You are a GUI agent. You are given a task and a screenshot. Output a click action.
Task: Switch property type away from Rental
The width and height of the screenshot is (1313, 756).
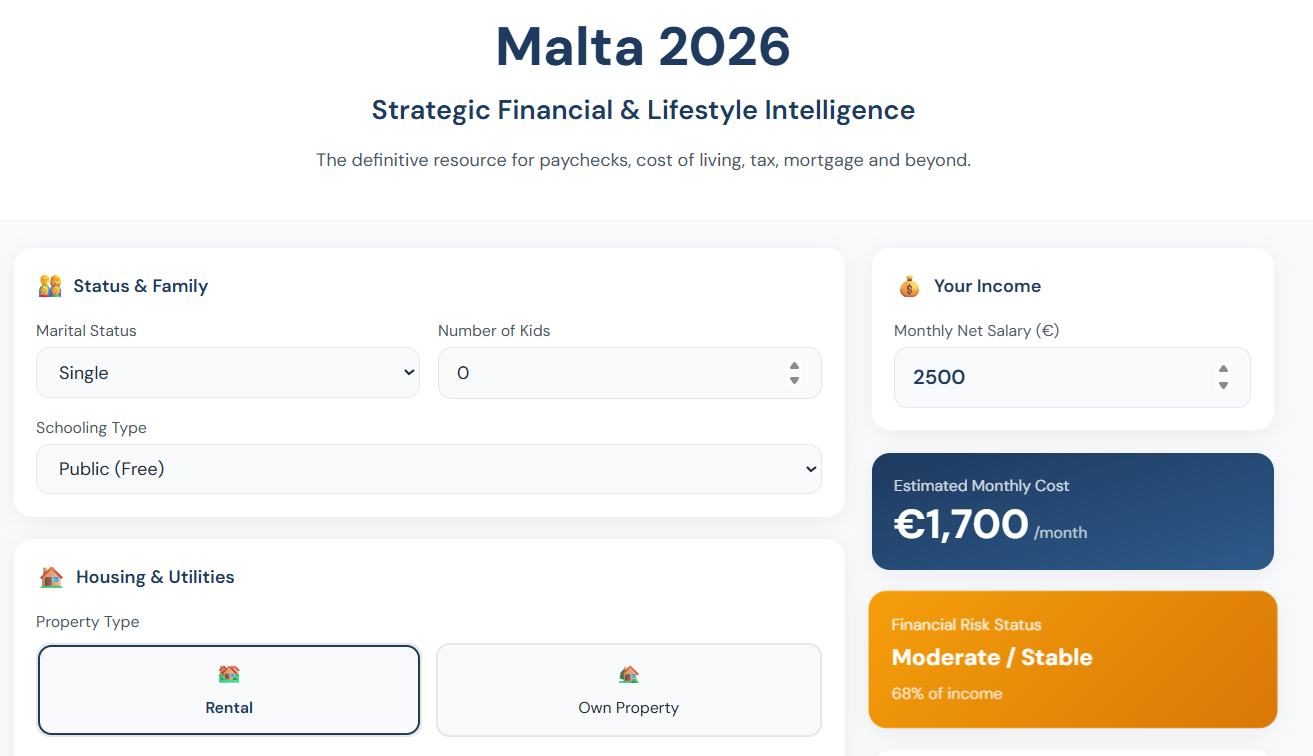pyautogui.click(x=628, y=690)
